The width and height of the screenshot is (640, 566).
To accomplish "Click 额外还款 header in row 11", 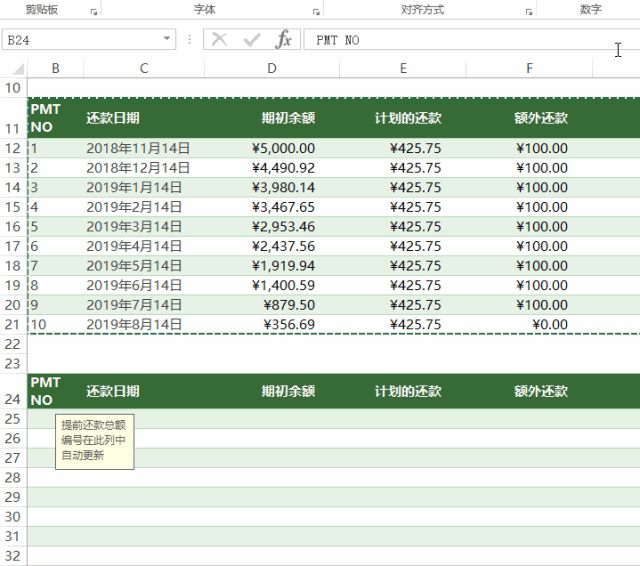I will tap(529, 118).
